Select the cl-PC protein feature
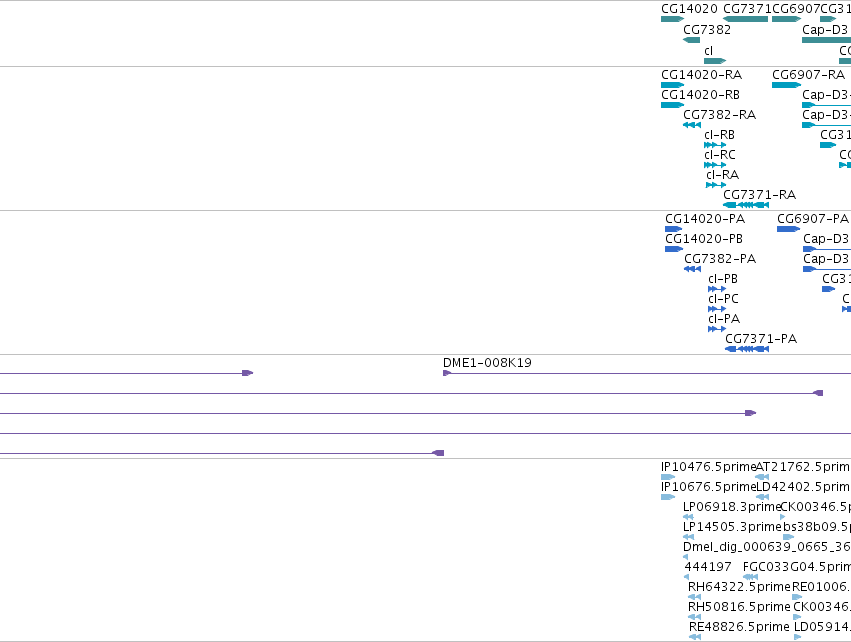 click(717, 309)
